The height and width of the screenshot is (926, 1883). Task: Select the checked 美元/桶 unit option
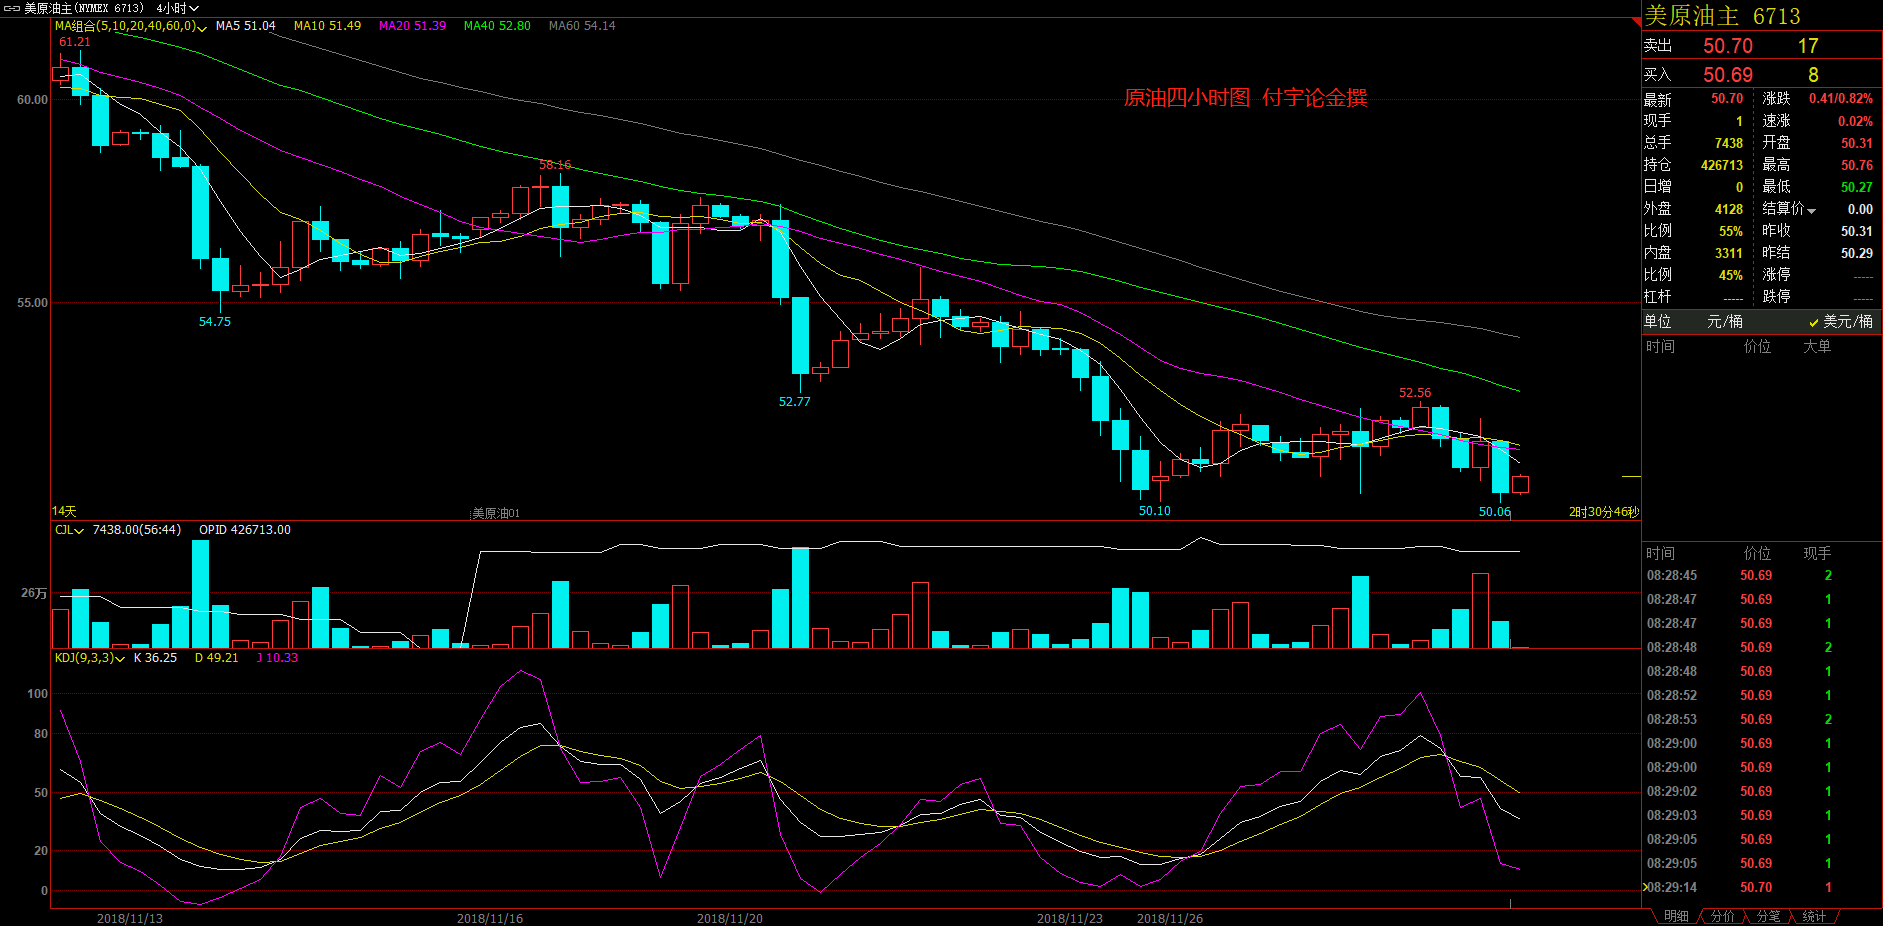pyautogui.click(x=1840, y=321)
